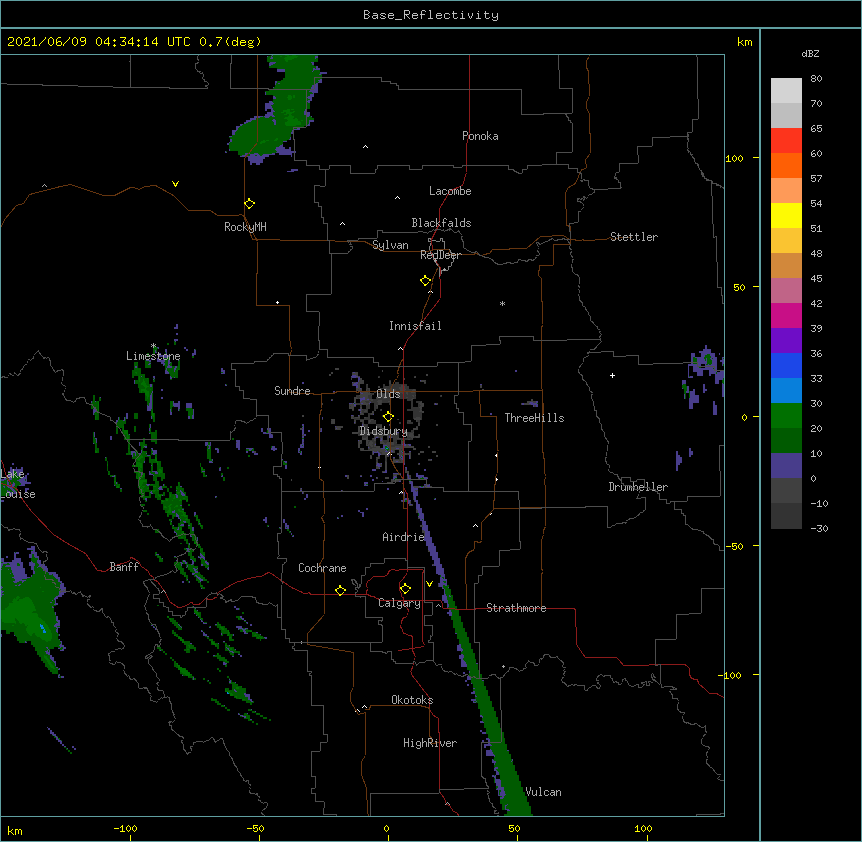Image resolution: width=862 pixels, height=842 pixels.
Task: Click the 0.7(deg) elevation angle text
Action: pyautogui.click(x=230, y=42)
